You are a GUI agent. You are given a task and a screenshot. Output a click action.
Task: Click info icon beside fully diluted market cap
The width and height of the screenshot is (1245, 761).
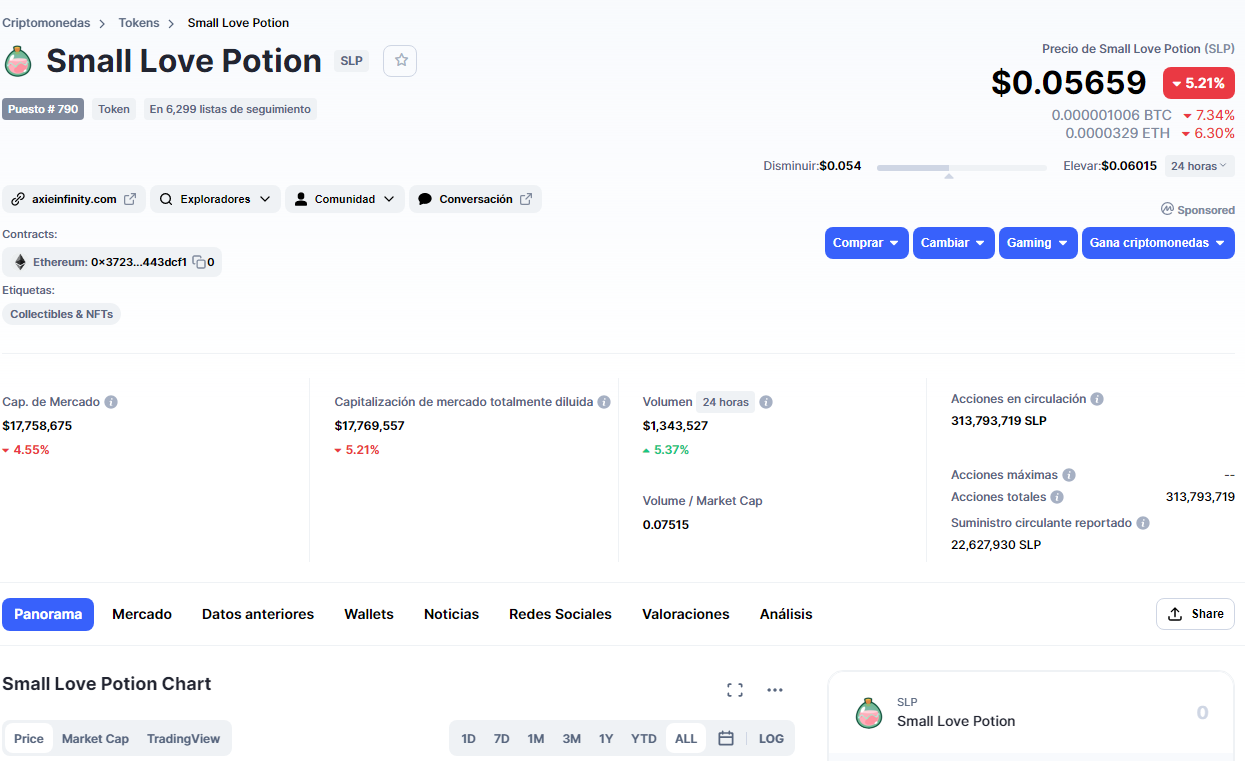[x=604, y=402]
